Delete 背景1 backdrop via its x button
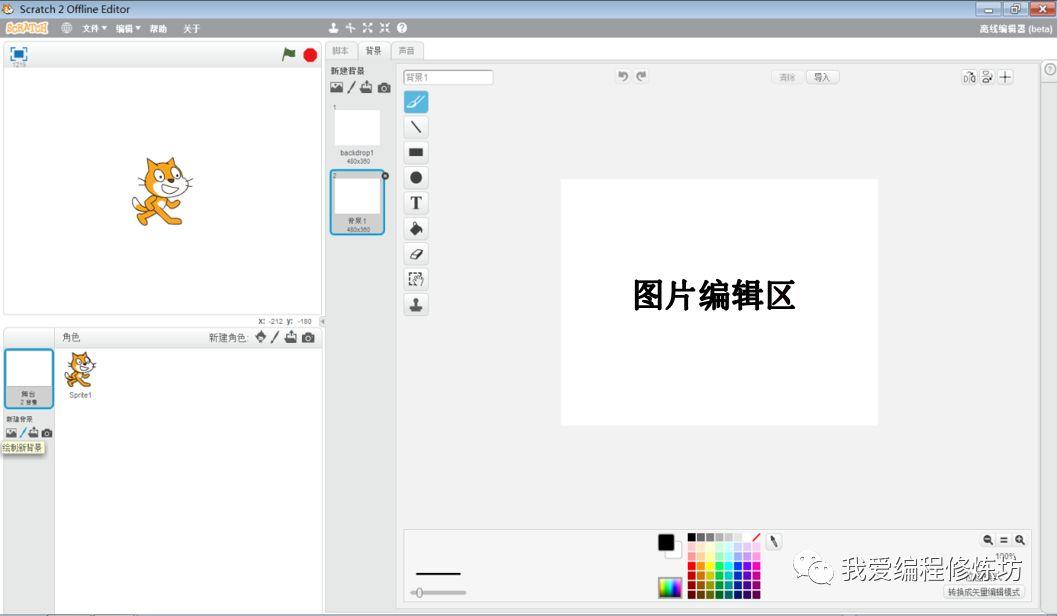 tap(385, 176)
